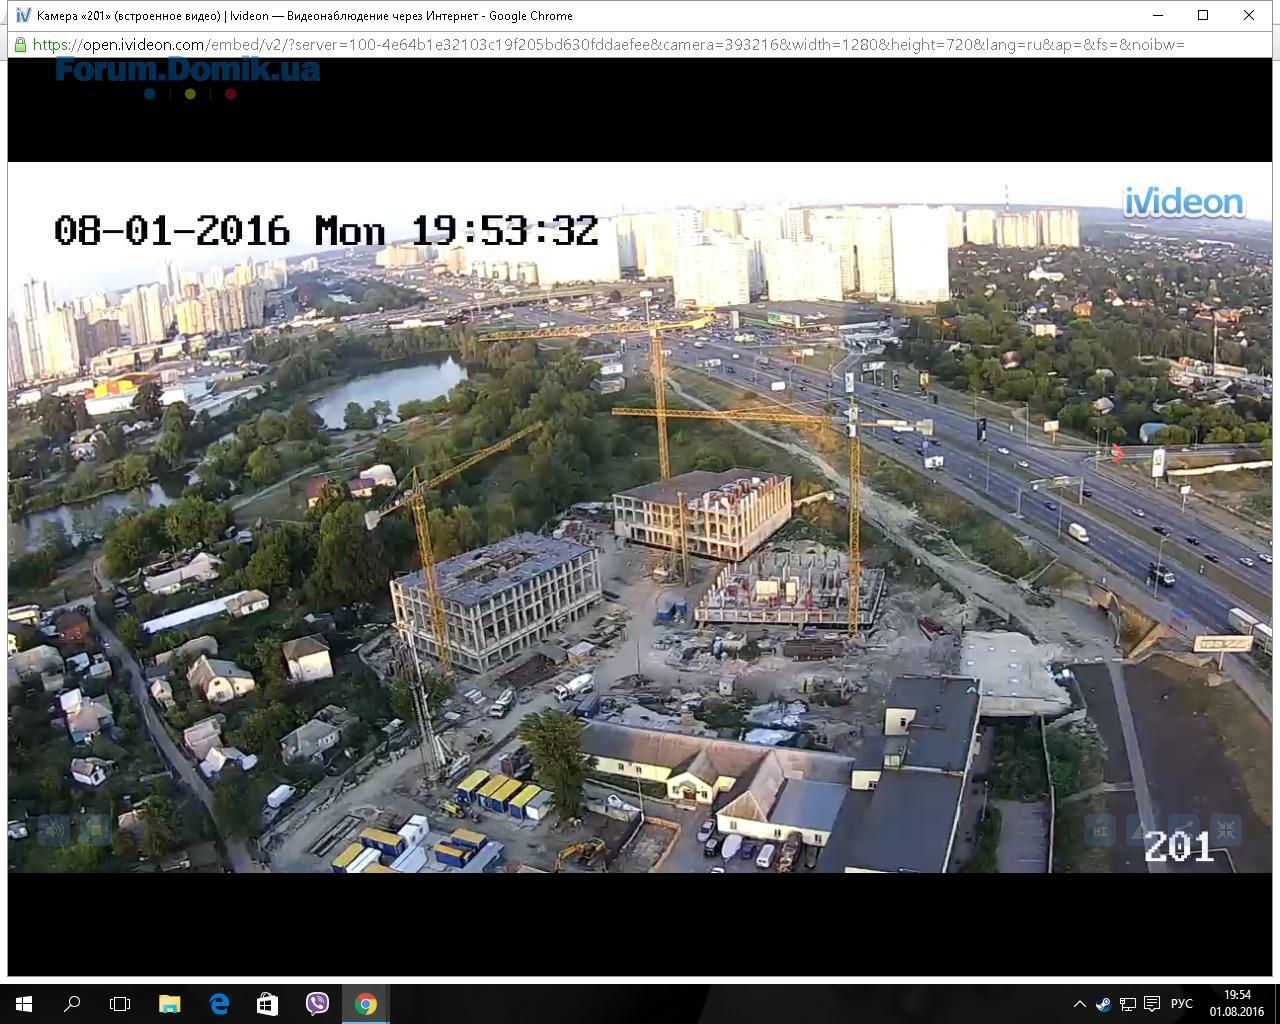1280x1024 pixels.
Task: Open the taskbar clock and date
Action: [x=1237, y=1004]
